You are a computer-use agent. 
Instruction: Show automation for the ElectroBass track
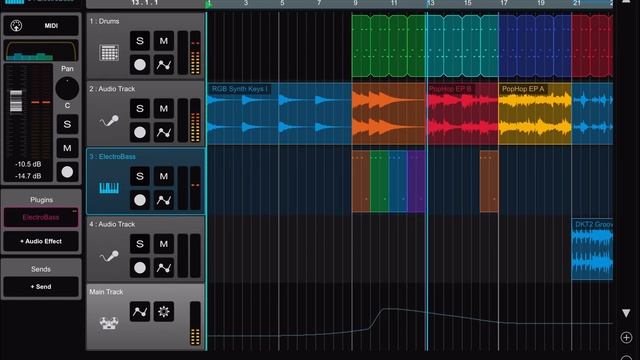[164, 200]
